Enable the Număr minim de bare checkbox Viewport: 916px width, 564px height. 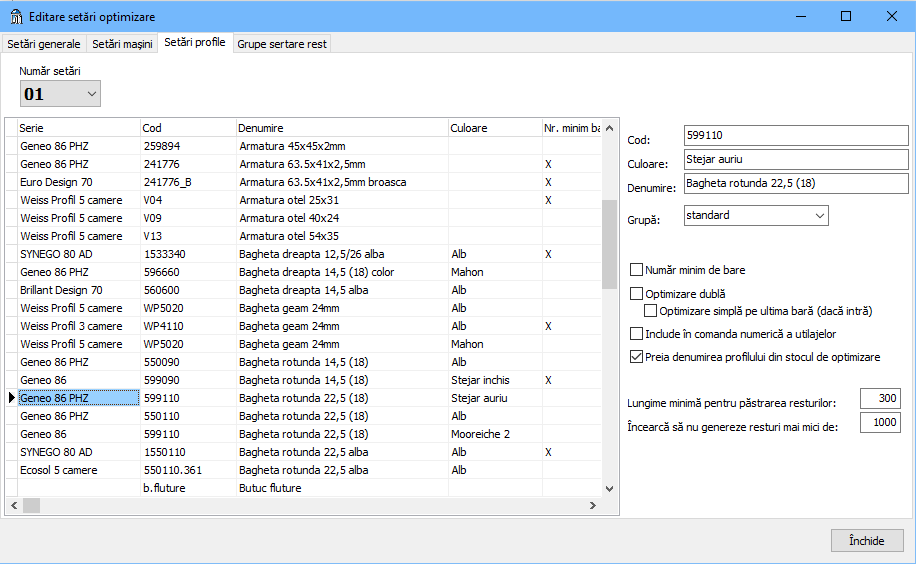click(x=637, y=270)
